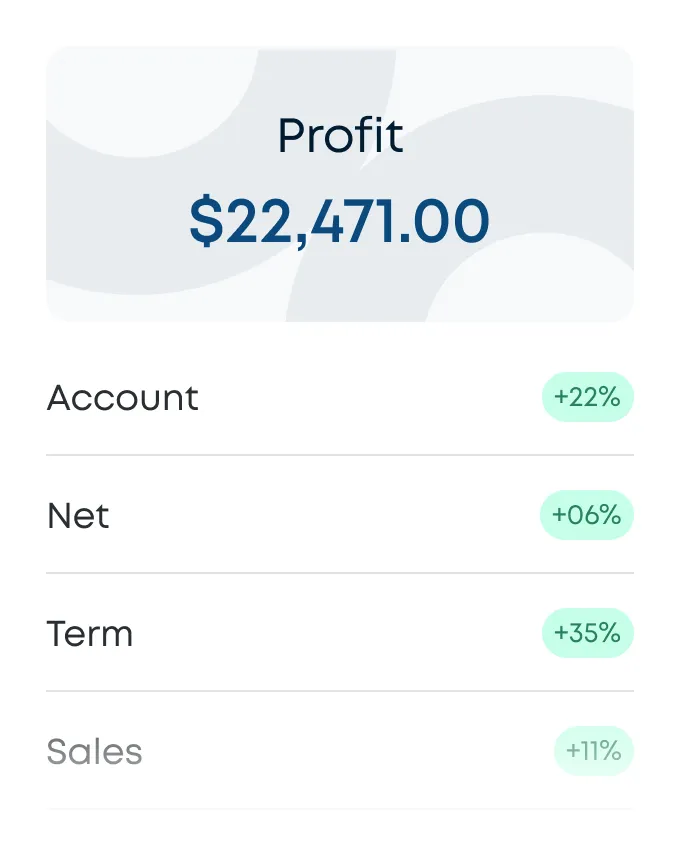Click the Account label text
The width and height of the screenshot is (680, 850).
(122, 397)
